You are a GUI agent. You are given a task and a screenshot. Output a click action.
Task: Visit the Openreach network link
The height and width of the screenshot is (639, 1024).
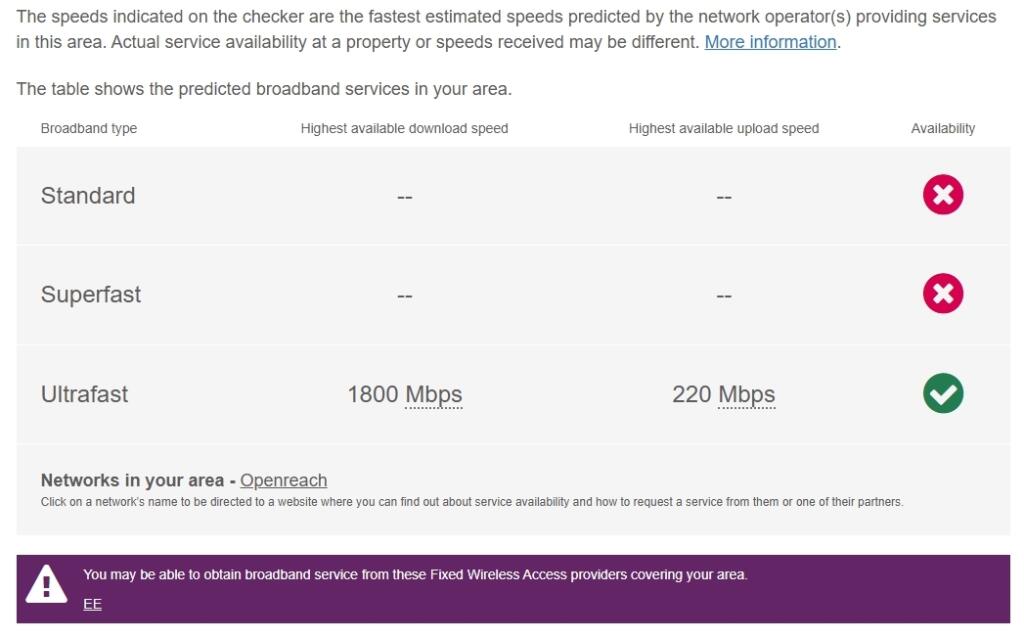pyautogui.click(x=283, y=480)
